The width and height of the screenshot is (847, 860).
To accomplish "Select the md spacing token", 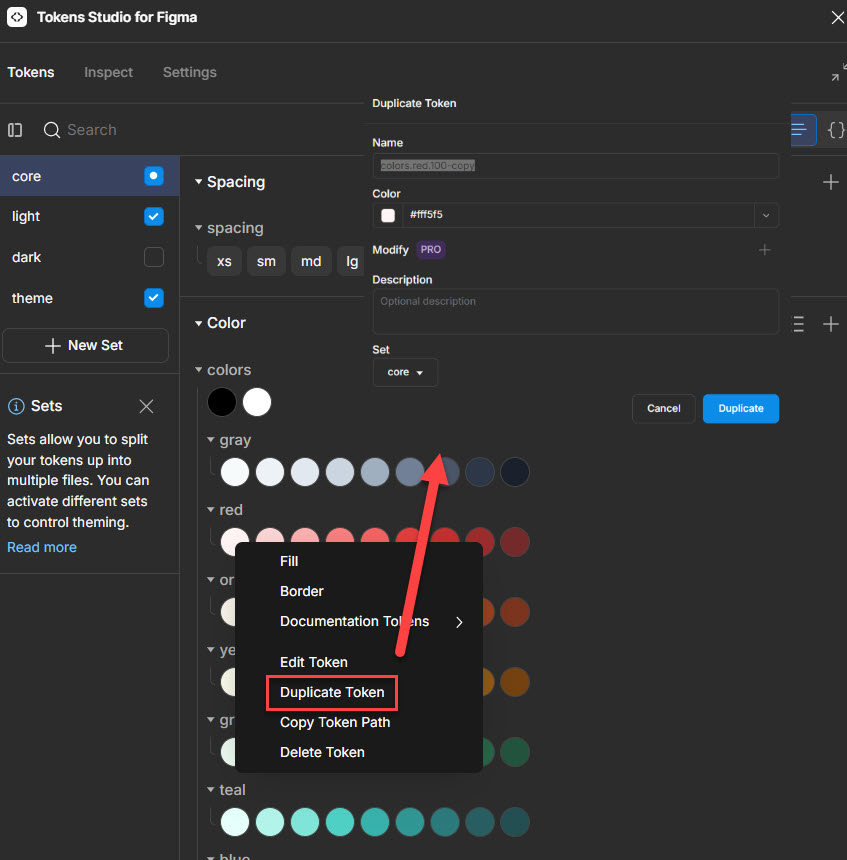I will pos(311,261).
